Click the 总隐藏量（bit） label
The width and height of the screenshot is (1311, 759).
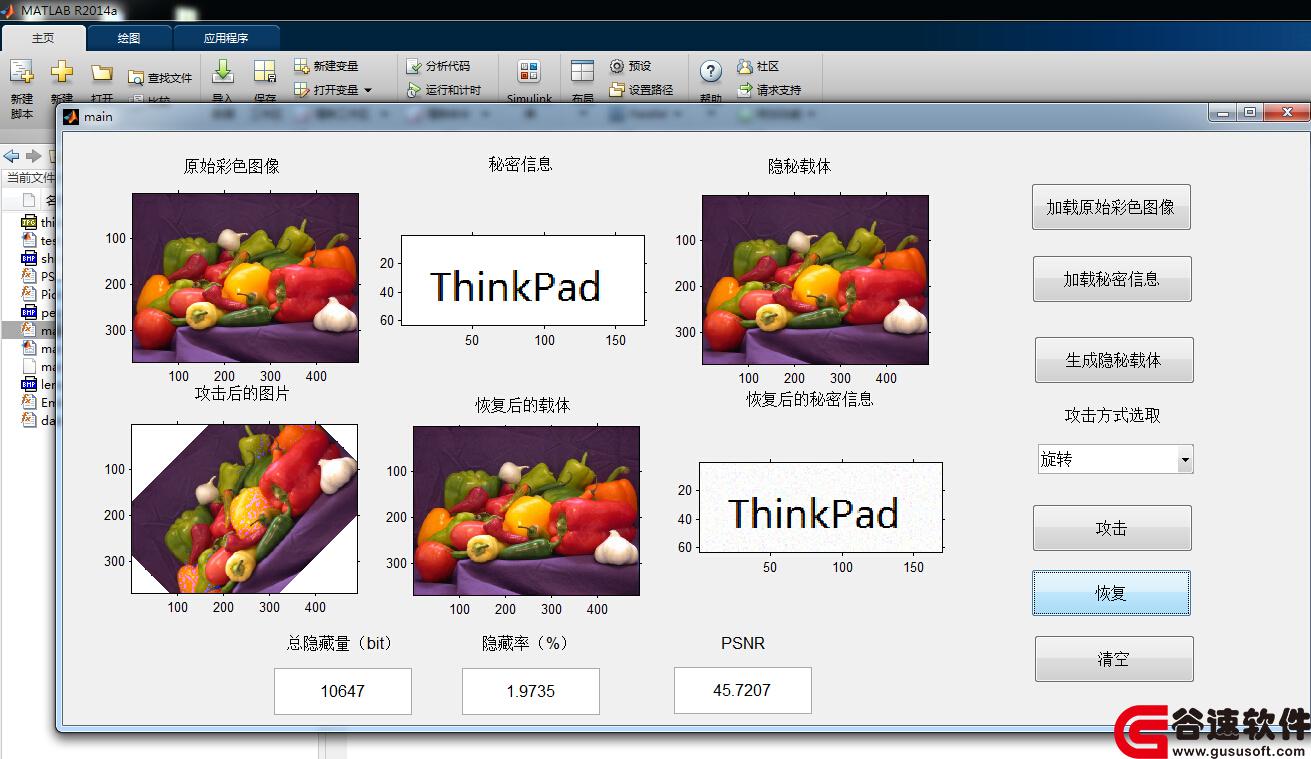click(x=341, y=643)
